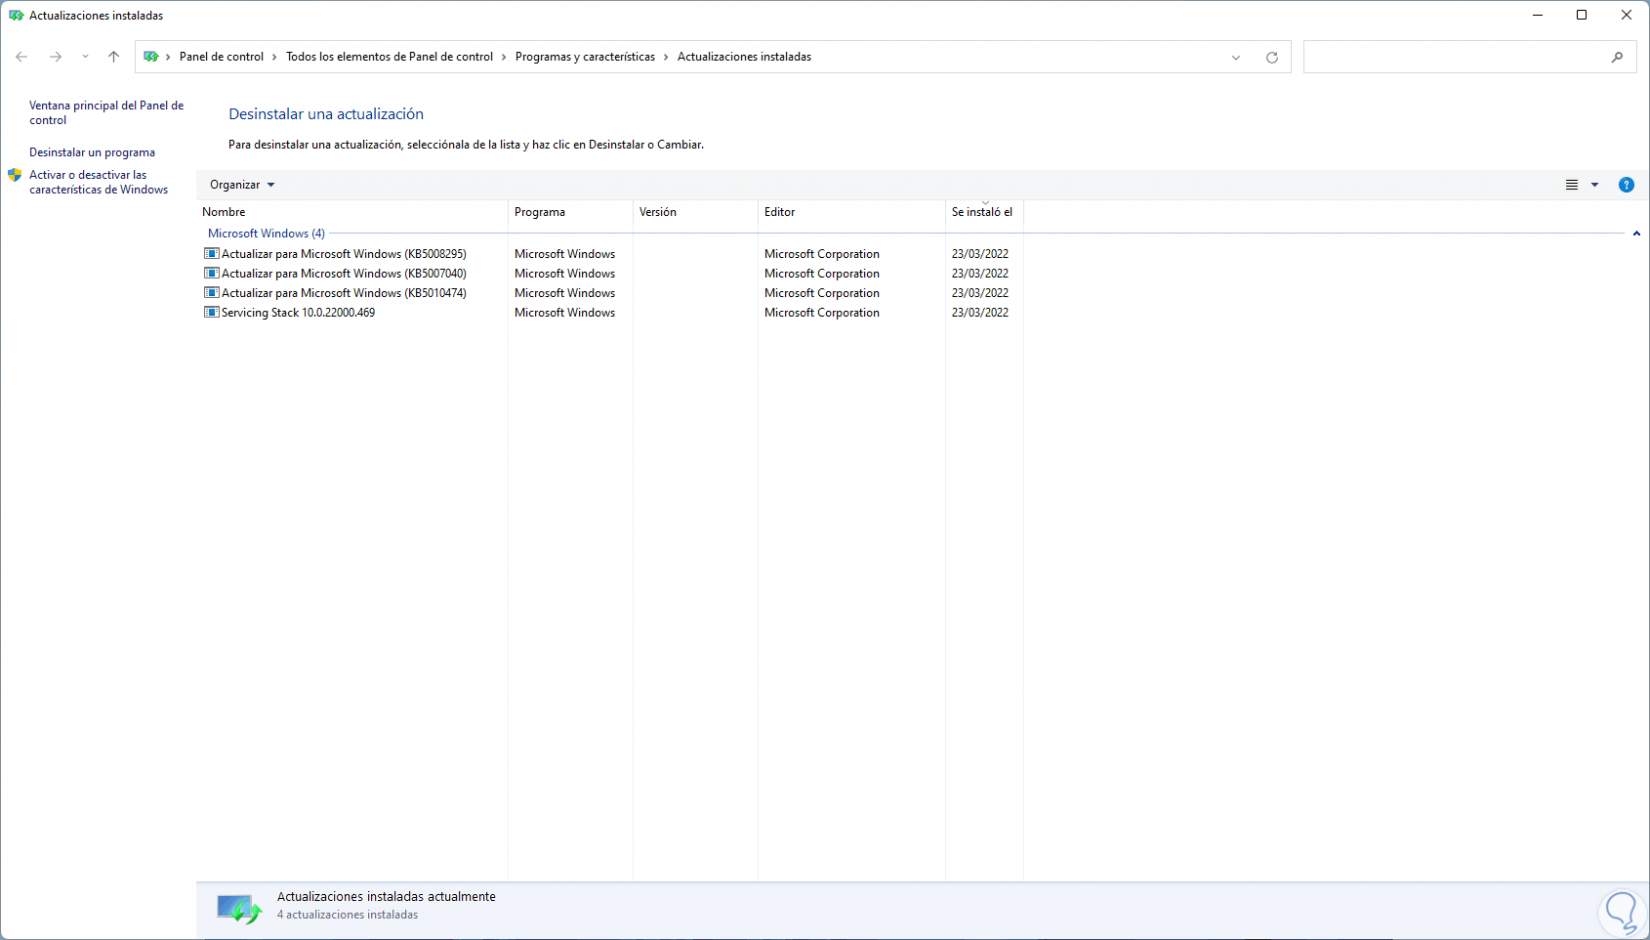Open Todos los elementos de Panel de control breadcrumb

pos(389,57)
